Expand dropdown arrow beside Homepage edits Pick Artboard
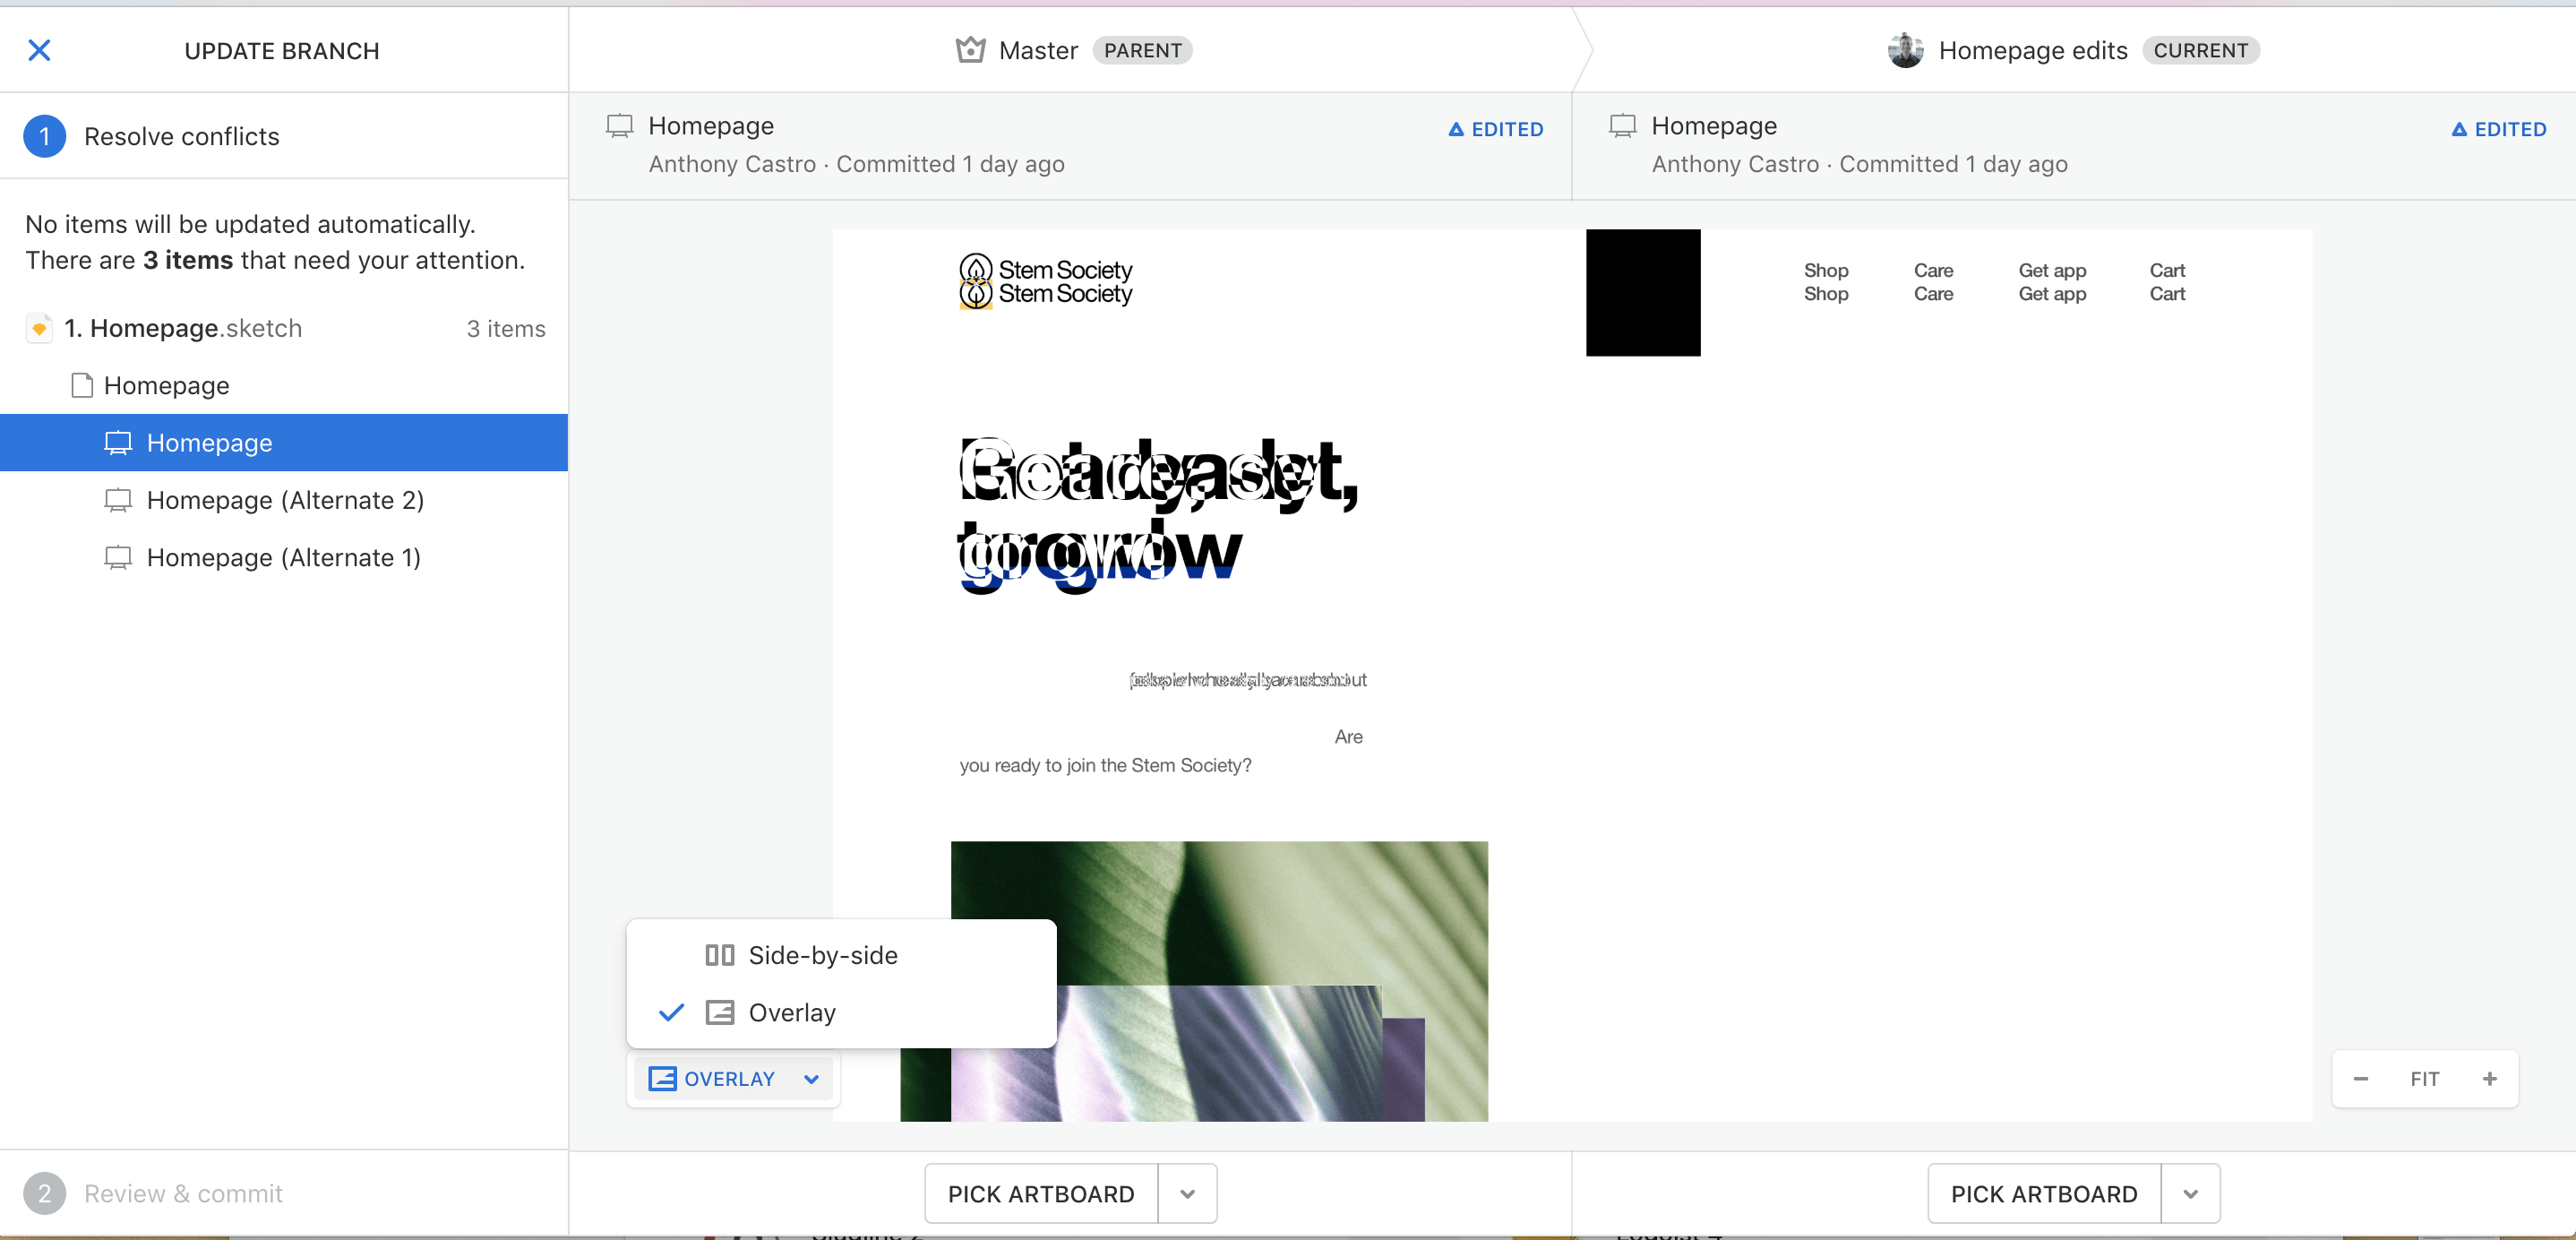Viewport: 2576px width, 1240px height. coord(2190,1194)
